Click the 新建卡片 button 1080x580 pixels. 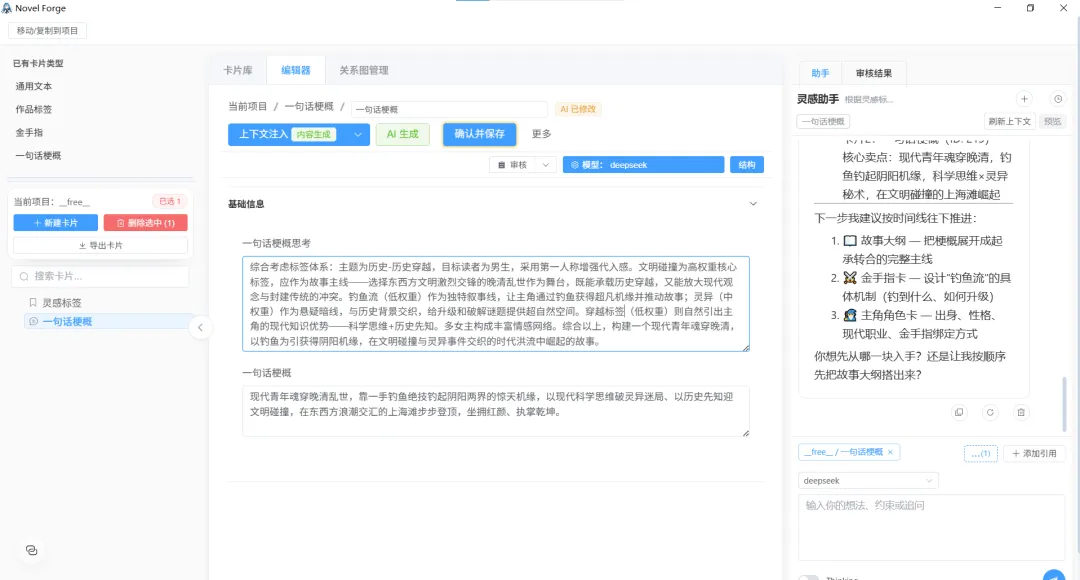coord(56,223)
